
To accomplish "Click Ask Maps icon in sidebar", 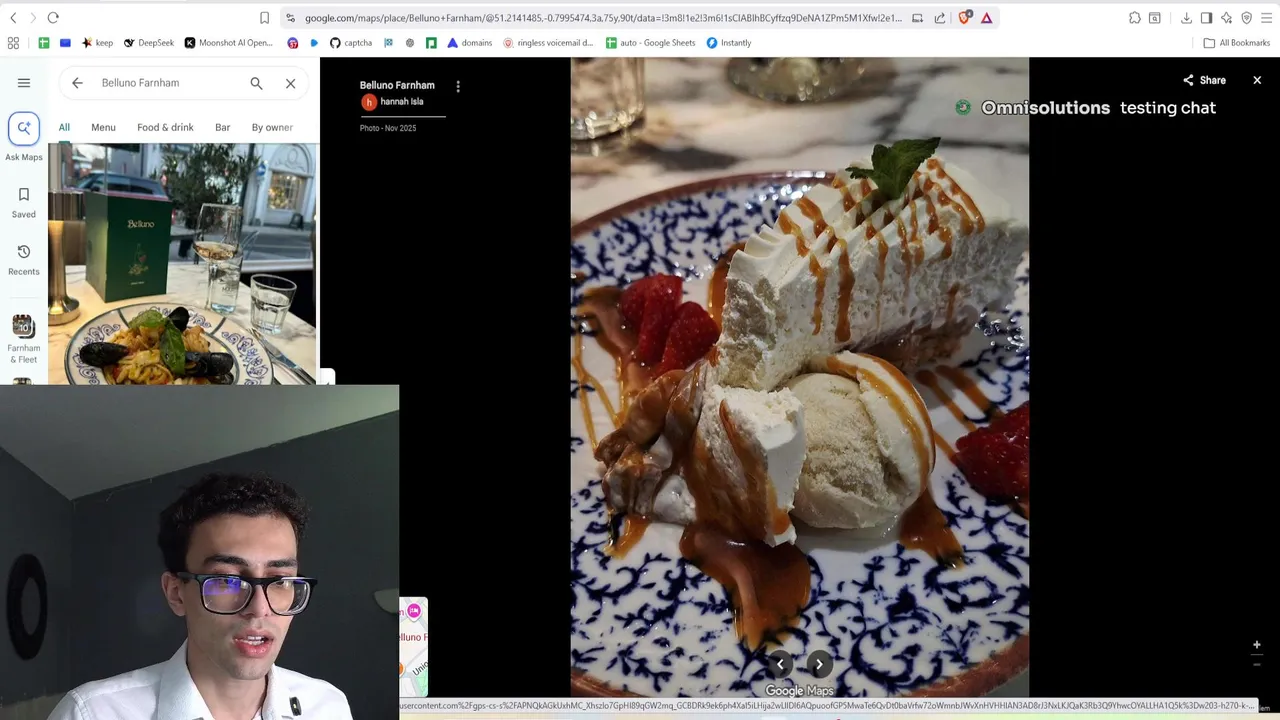I will click(x=24, y=128).
